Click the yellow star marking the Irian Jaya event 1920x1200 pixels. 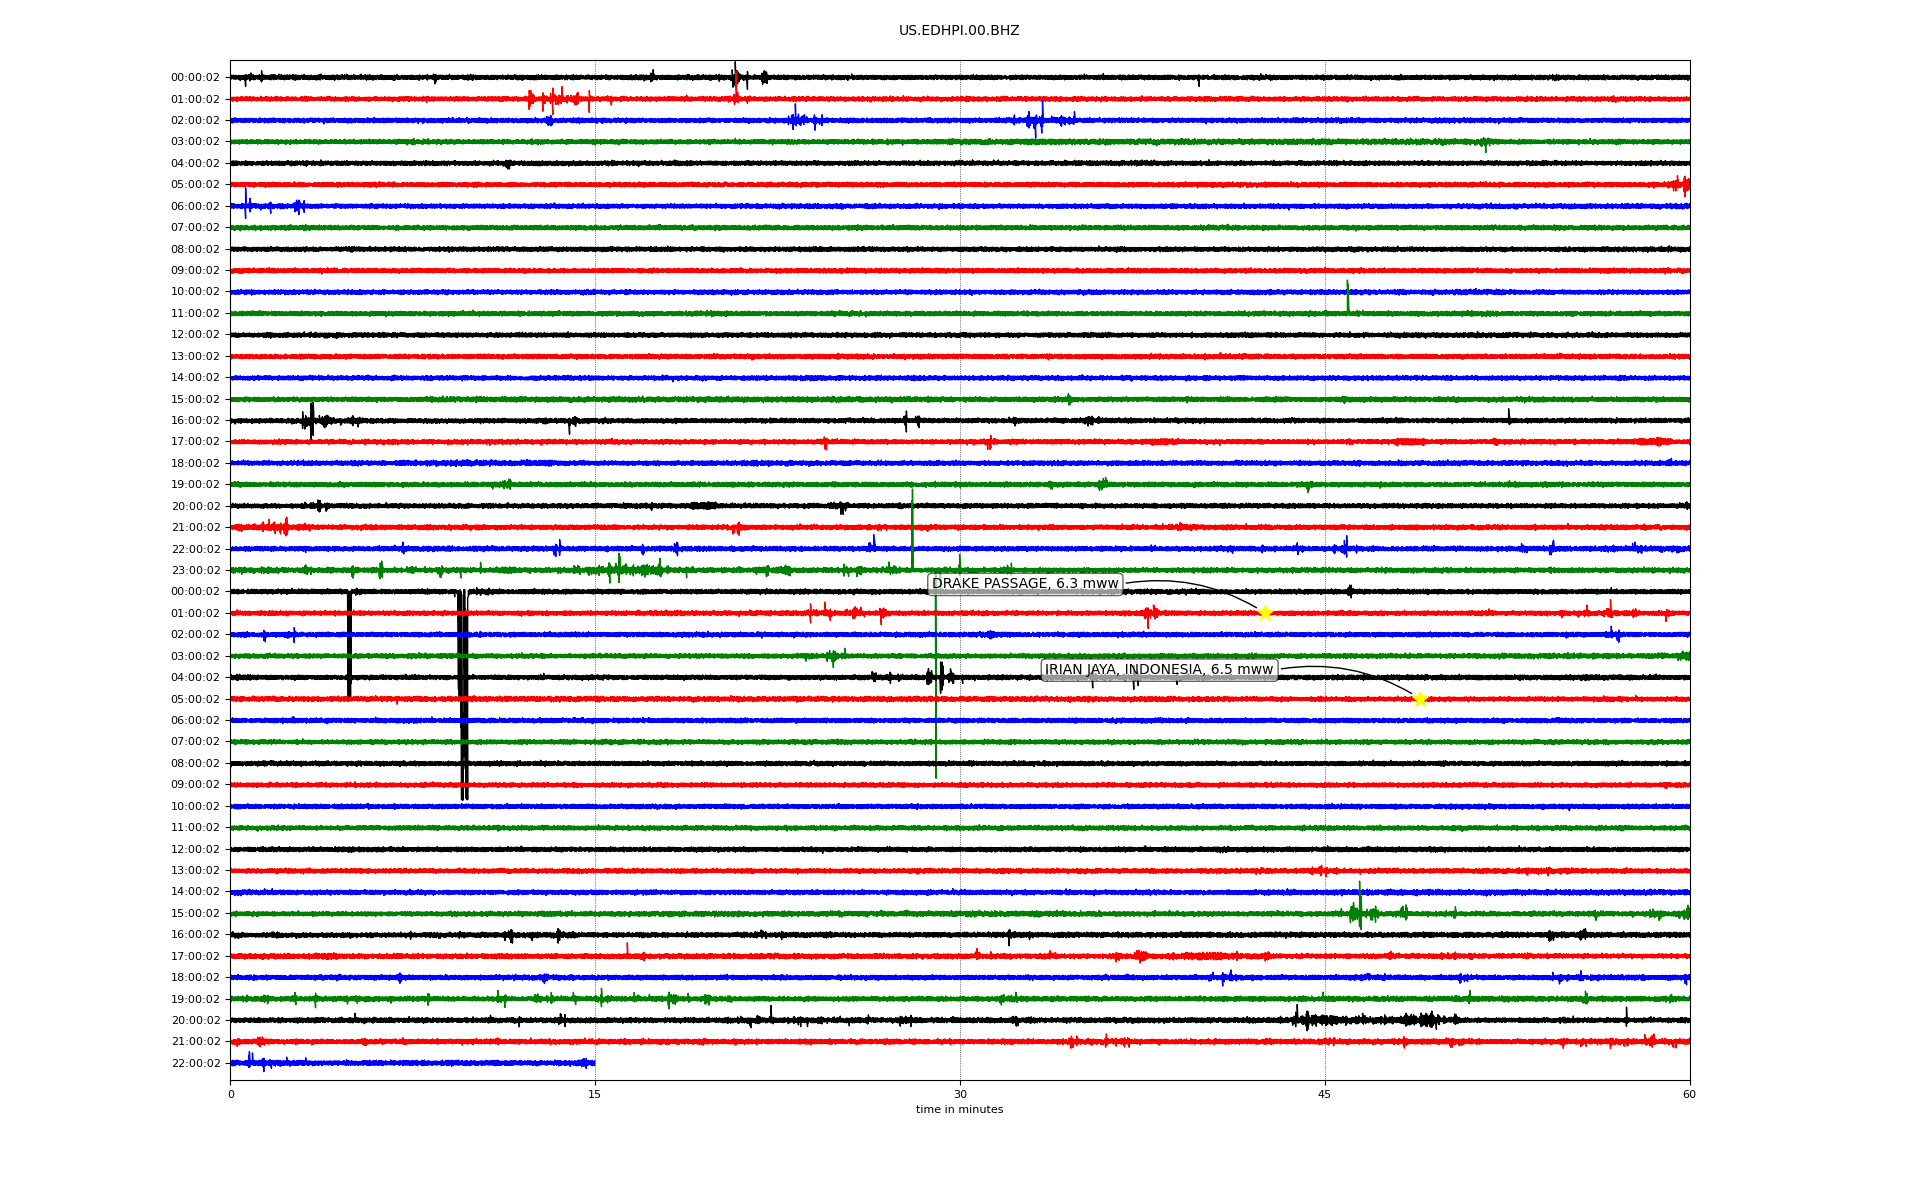click(x=1420, y=699)
